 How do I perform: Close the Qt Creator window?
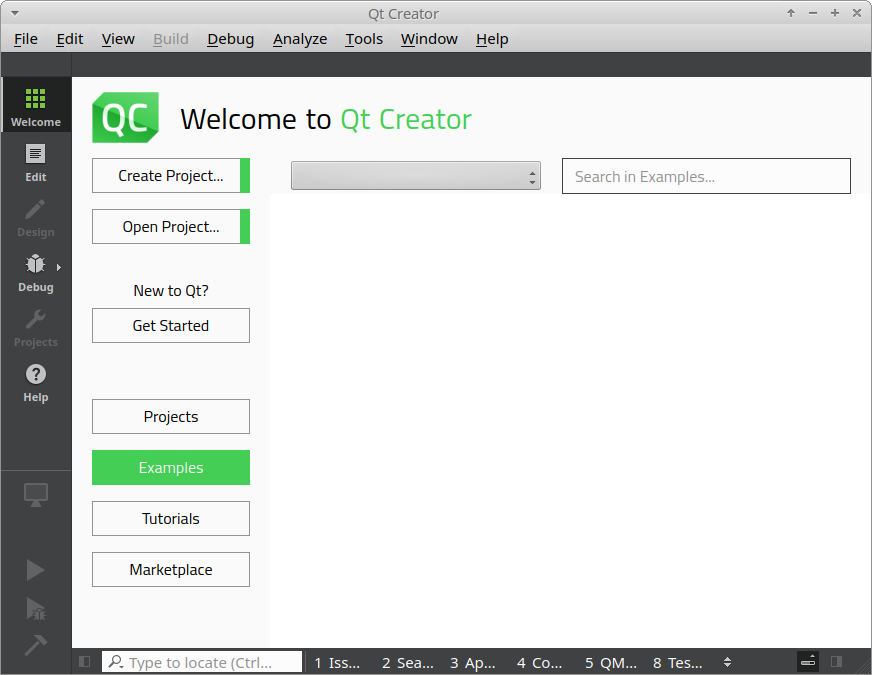(857, 13)
